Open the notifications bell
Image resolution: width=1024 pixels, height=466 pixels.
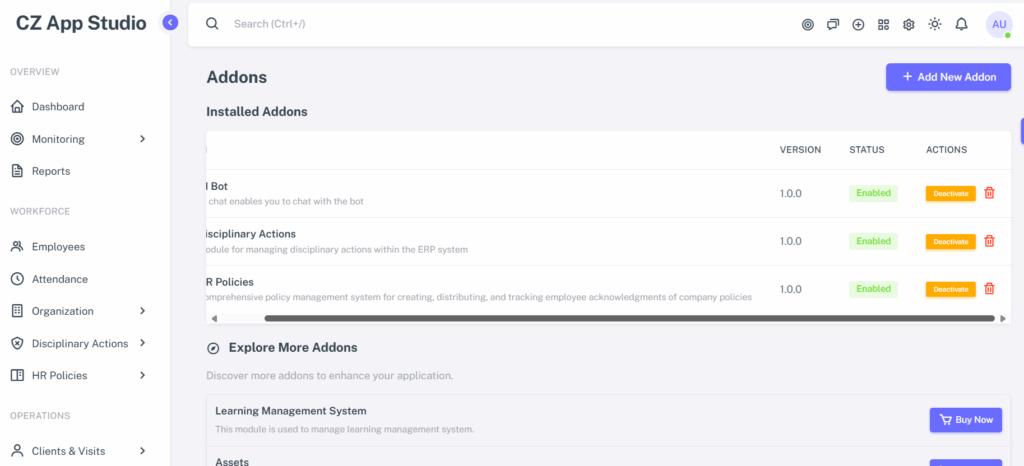(x=961, y=25)
